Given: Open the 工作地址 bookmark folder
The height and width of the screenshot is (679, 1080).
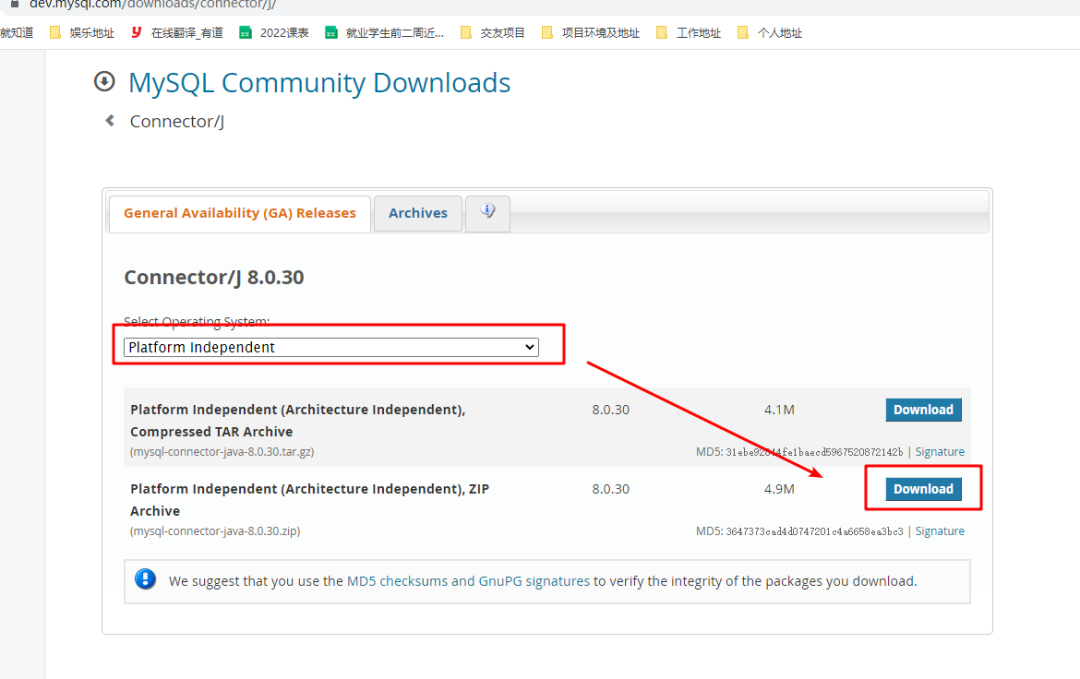Looking at the screenshot, I should (x=688, y=32).
